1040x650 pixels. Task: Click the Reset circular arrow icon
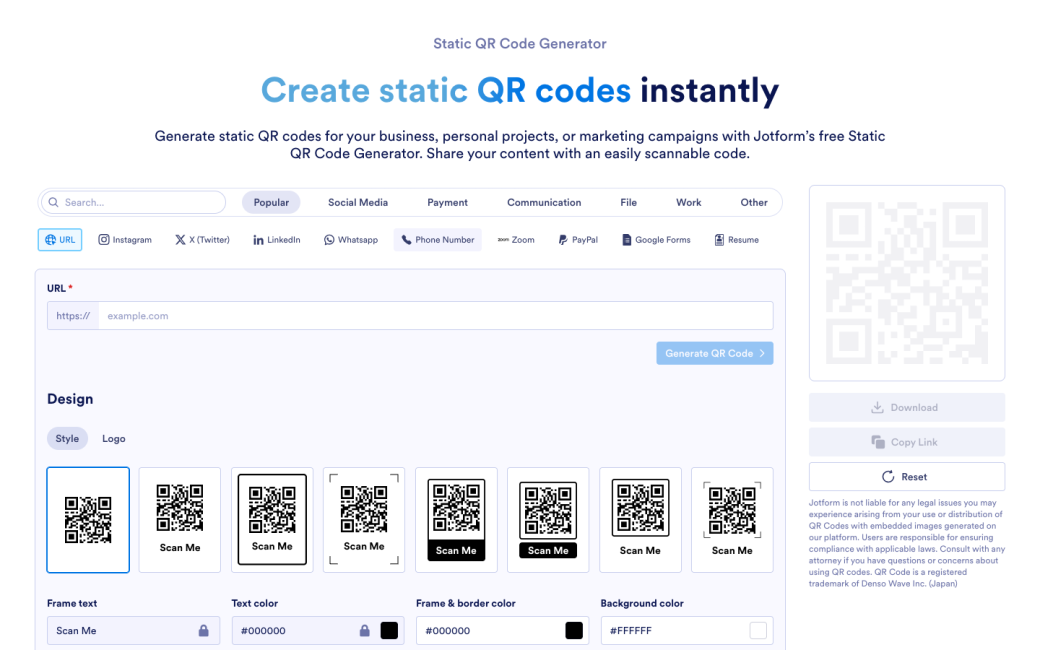(x=888, y=476)
